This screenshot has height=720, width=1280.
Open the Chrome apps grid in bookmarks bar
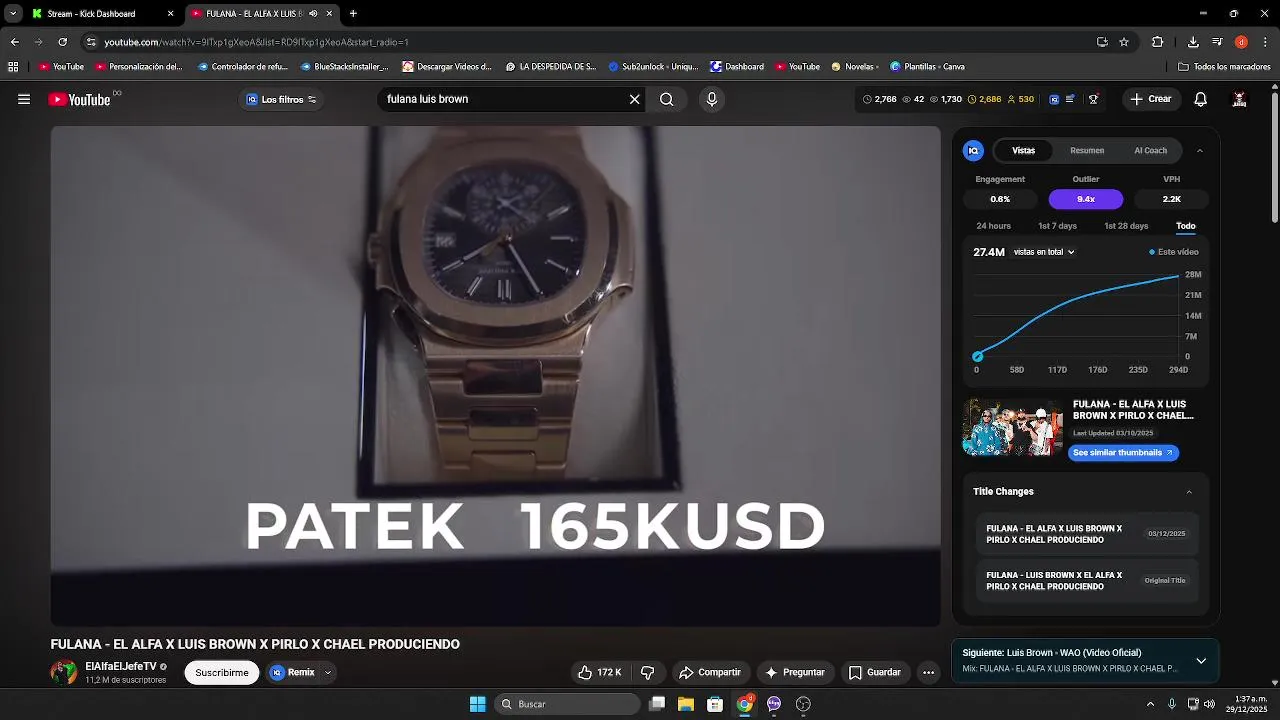point(13,67)
